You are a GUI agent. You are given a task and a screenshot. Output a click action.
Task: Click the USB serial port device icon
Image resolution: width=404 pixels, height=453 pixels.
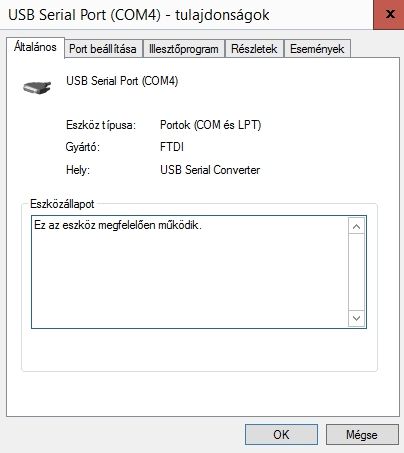37,87
